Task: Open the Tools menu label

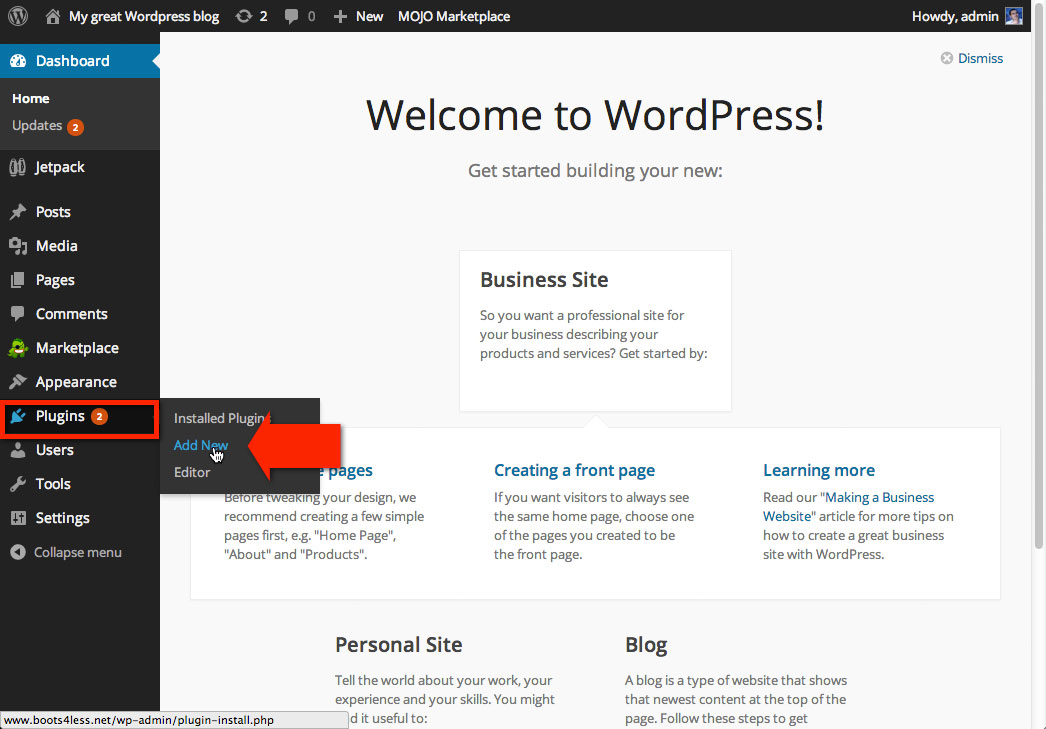Action: point(53,484)
